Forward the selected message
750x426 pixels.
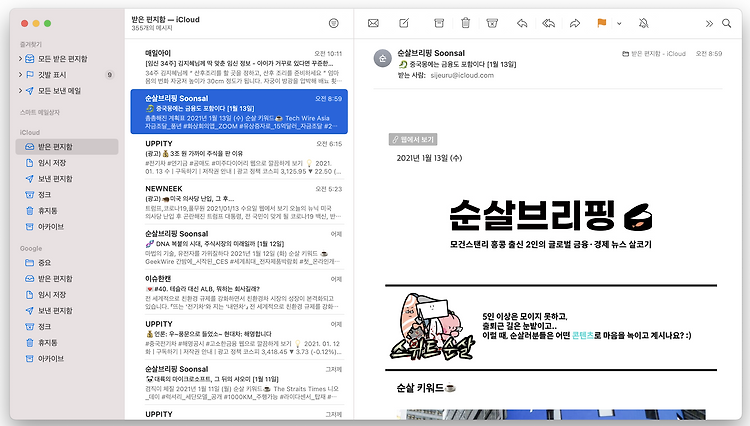574,23
